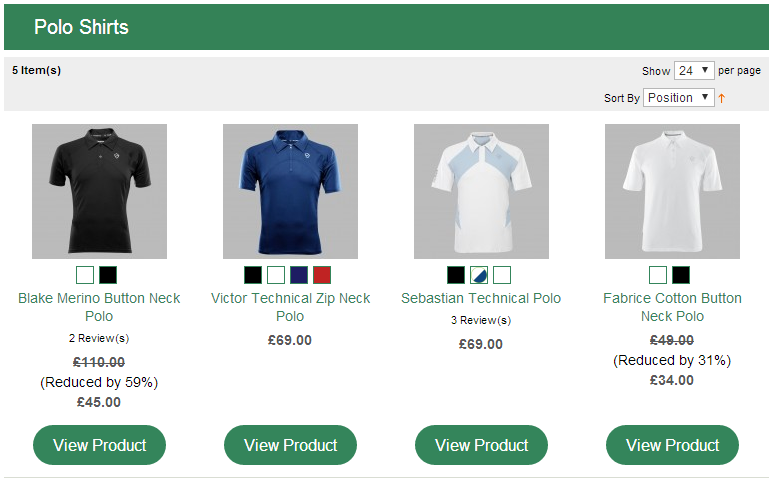Image resolution: width=772 pixels, height=479 pixels.
Task: View Product for Fabrice Cotton Button Neck Polo
Action: [672, 445]
